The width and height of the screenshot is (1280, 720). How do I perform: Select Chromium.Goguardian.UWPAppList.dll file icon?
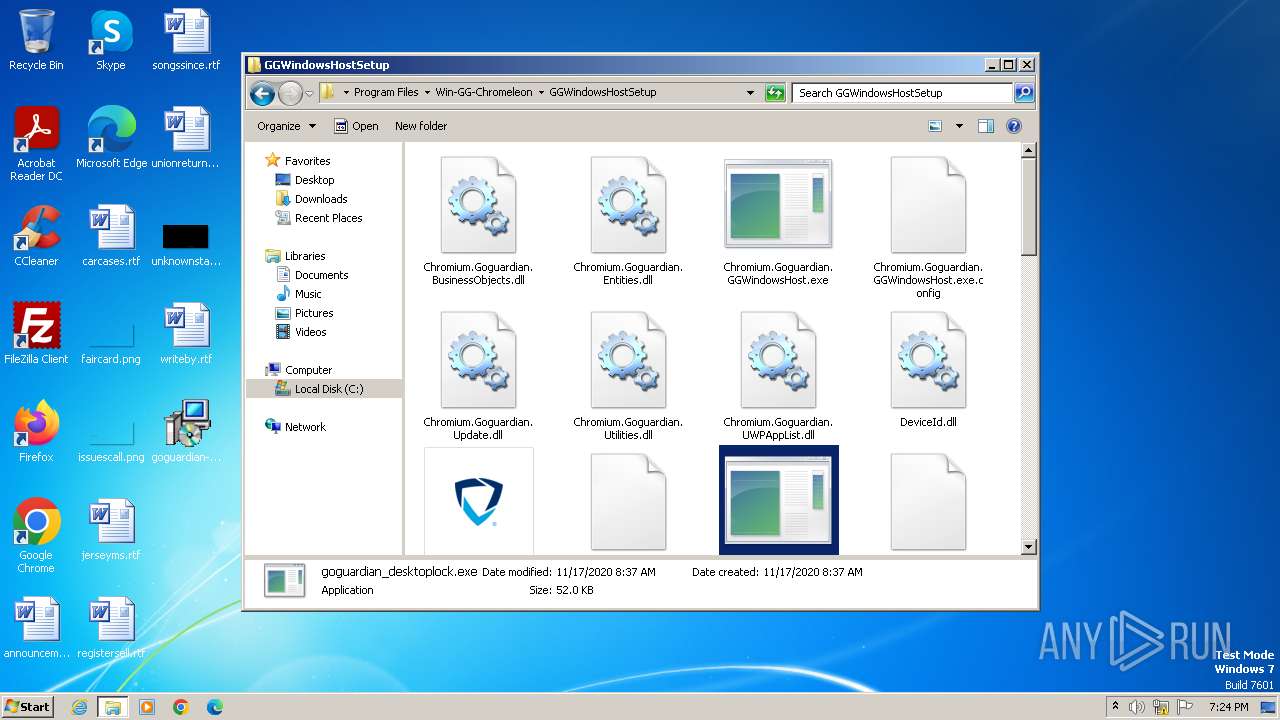pos(778,360)
